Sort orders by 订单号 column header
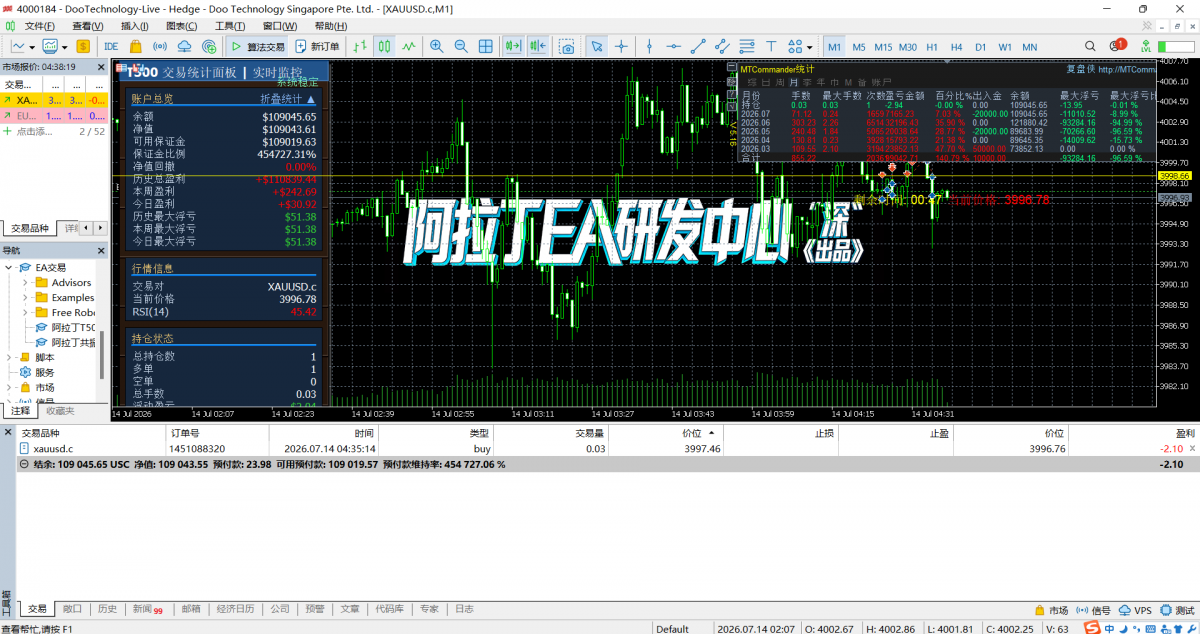The width and height of the screenshot is (1200, 634). click(x=217, y=433)
